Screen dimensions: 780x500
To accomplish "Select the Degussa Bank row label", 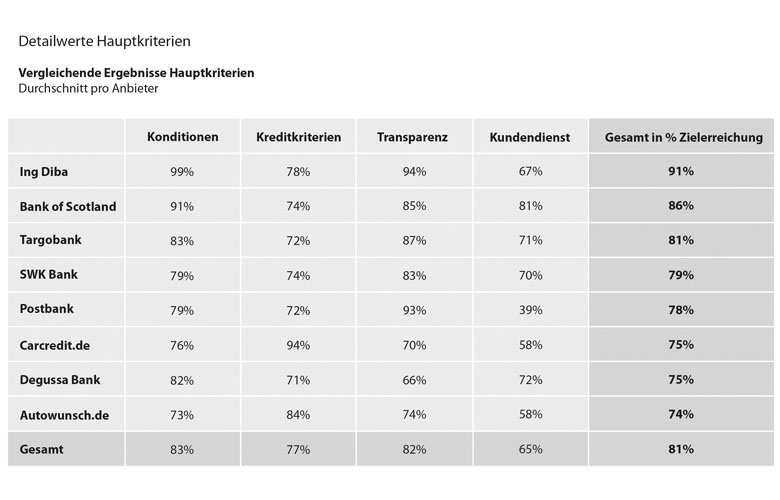I will click(x=60, y=380).
